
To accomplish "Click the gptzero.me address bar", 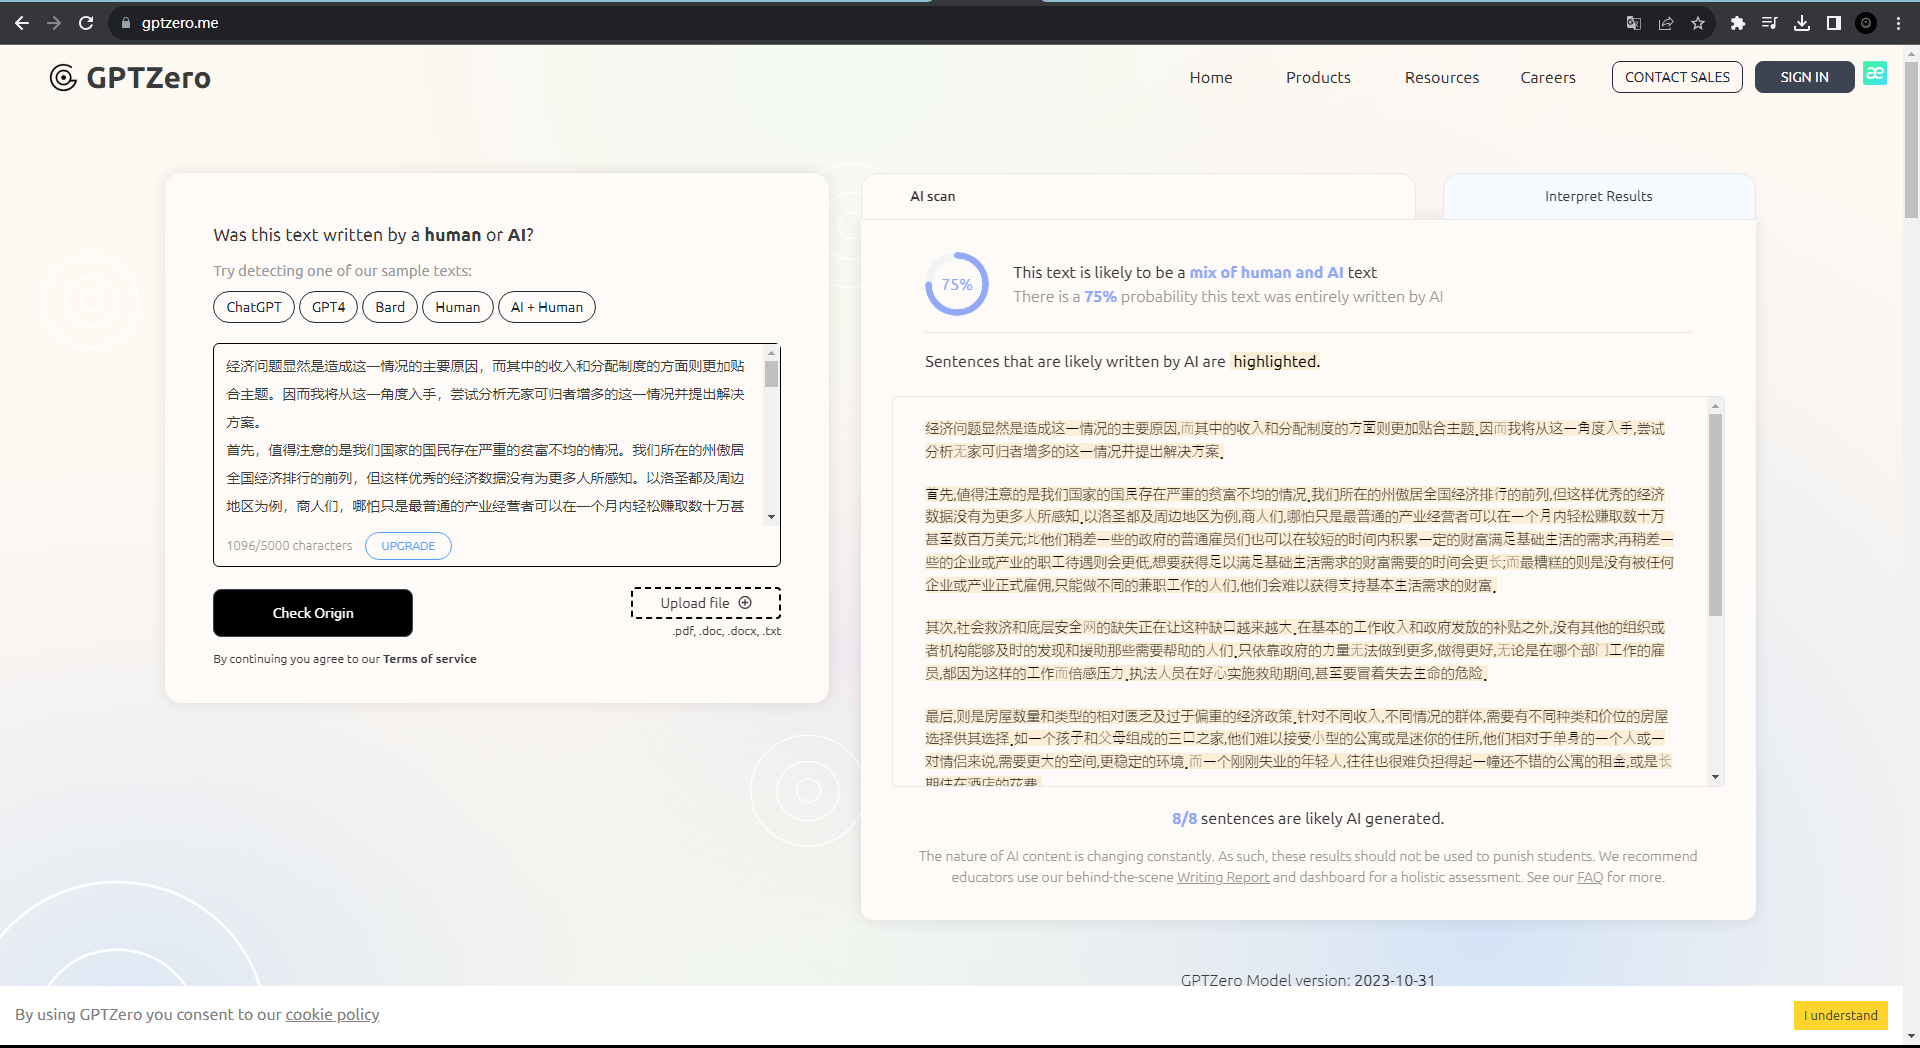I will click(860, 23).
